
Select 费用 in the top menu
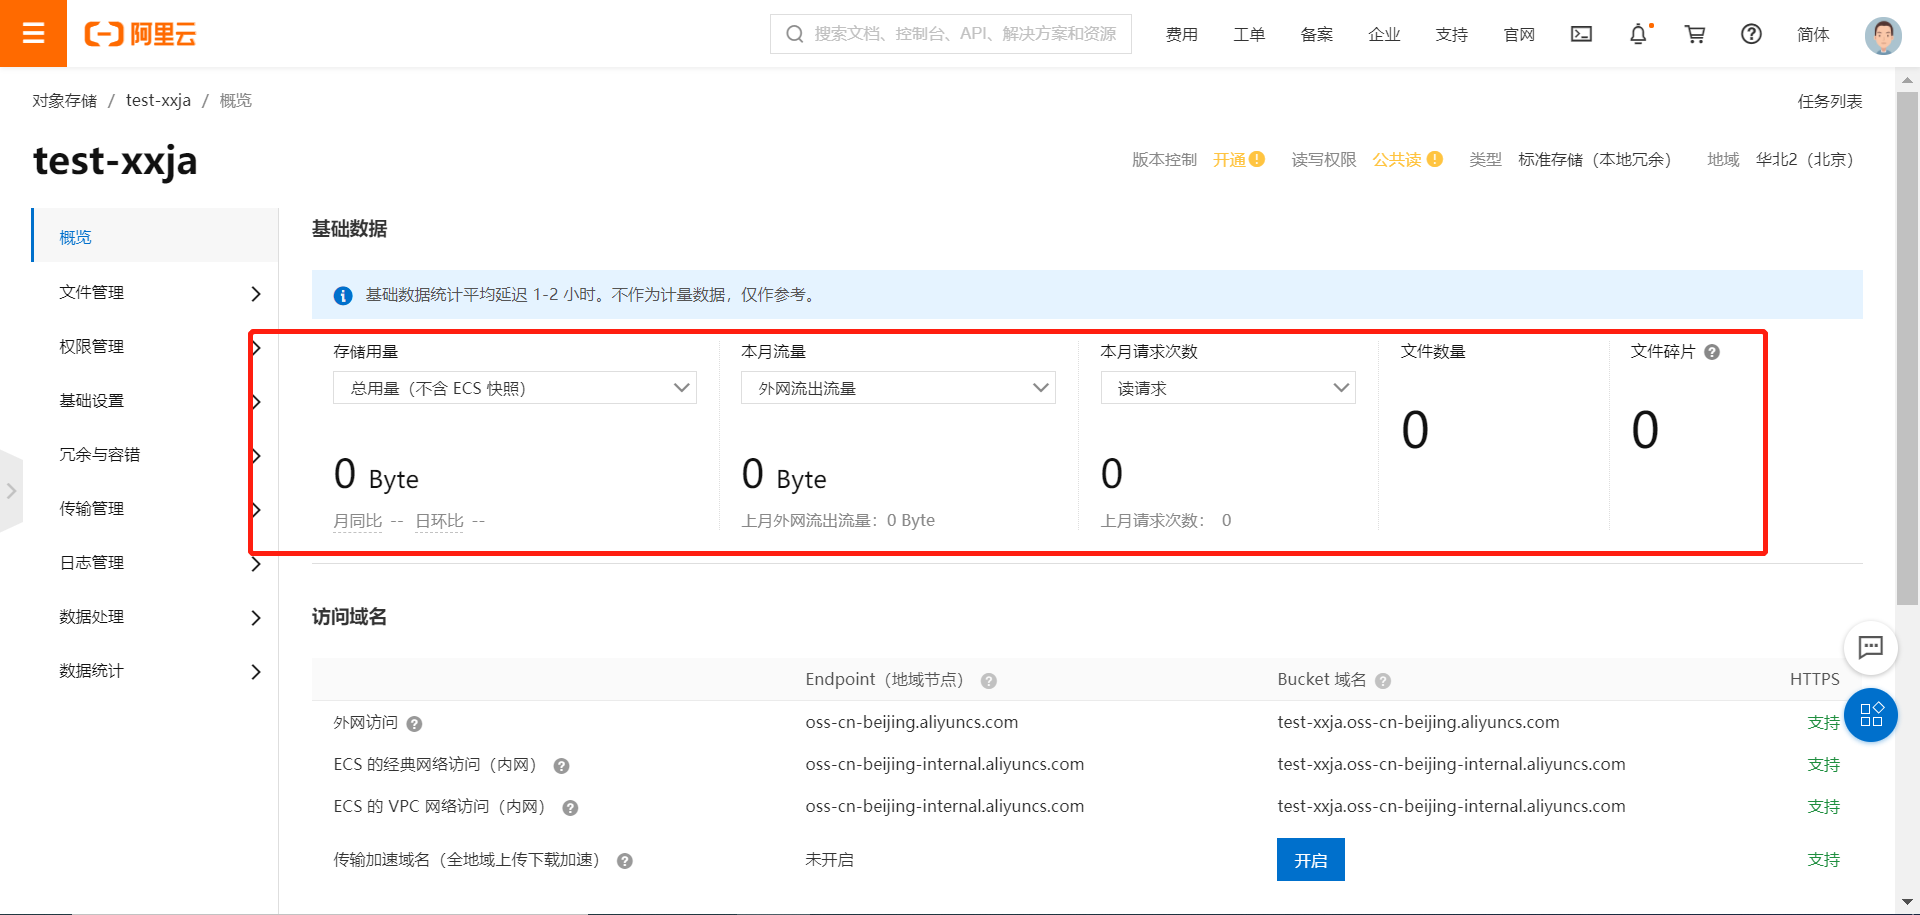pos(1181,33)
